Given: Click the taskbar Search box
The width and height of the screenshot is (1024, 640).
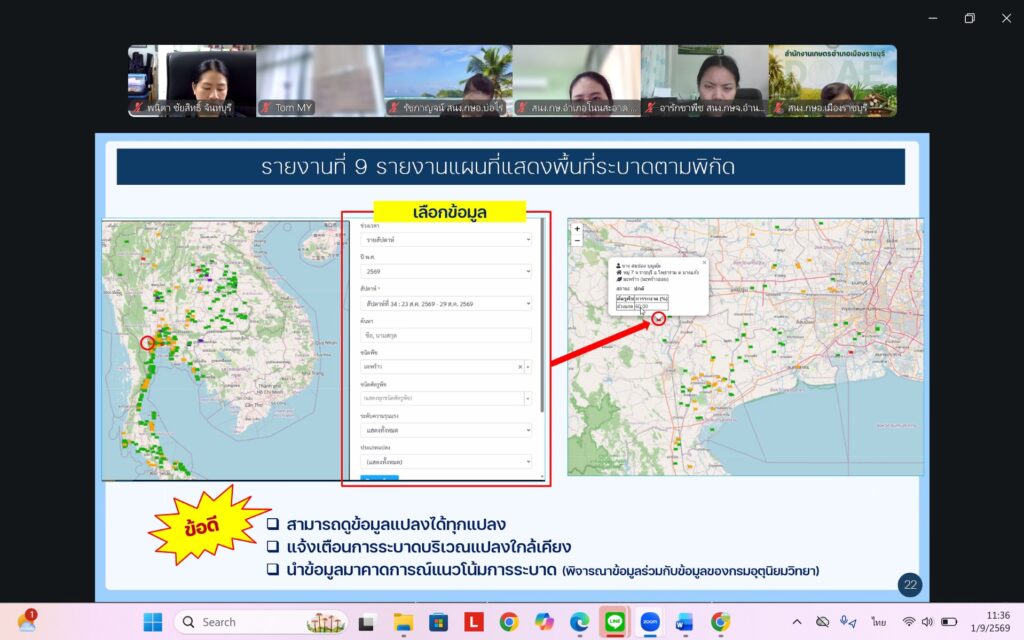Looking at the screenshot, I should 261,622.
